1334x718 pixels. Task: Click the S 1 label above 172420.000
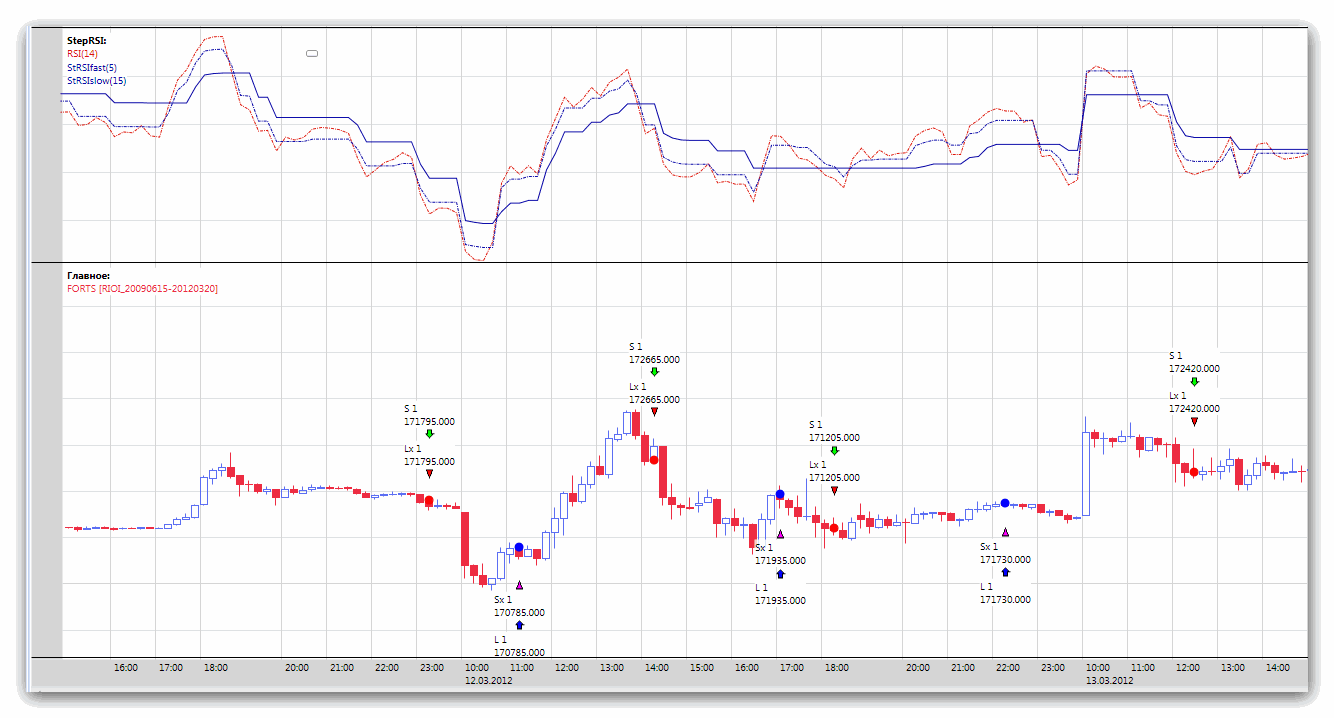1176,356
